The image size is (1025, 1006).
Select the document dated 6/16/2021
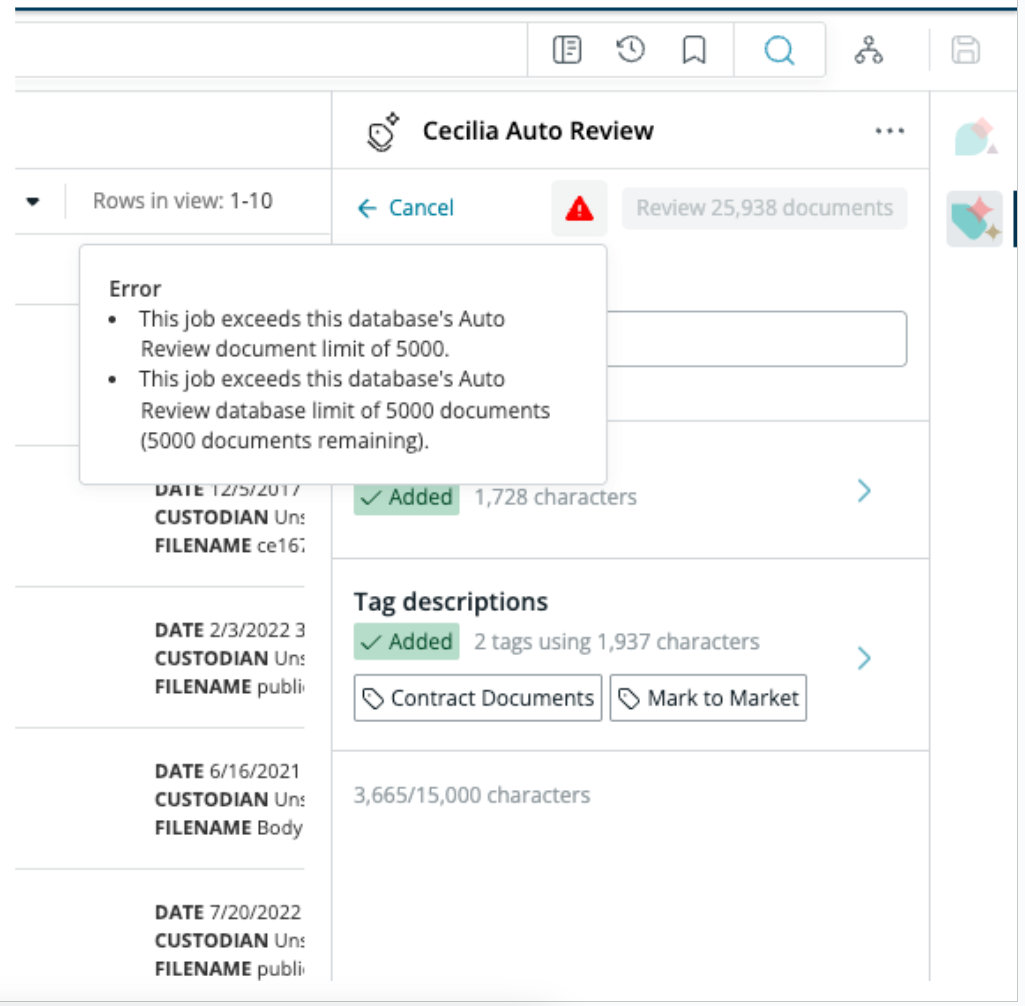[228, 799]
